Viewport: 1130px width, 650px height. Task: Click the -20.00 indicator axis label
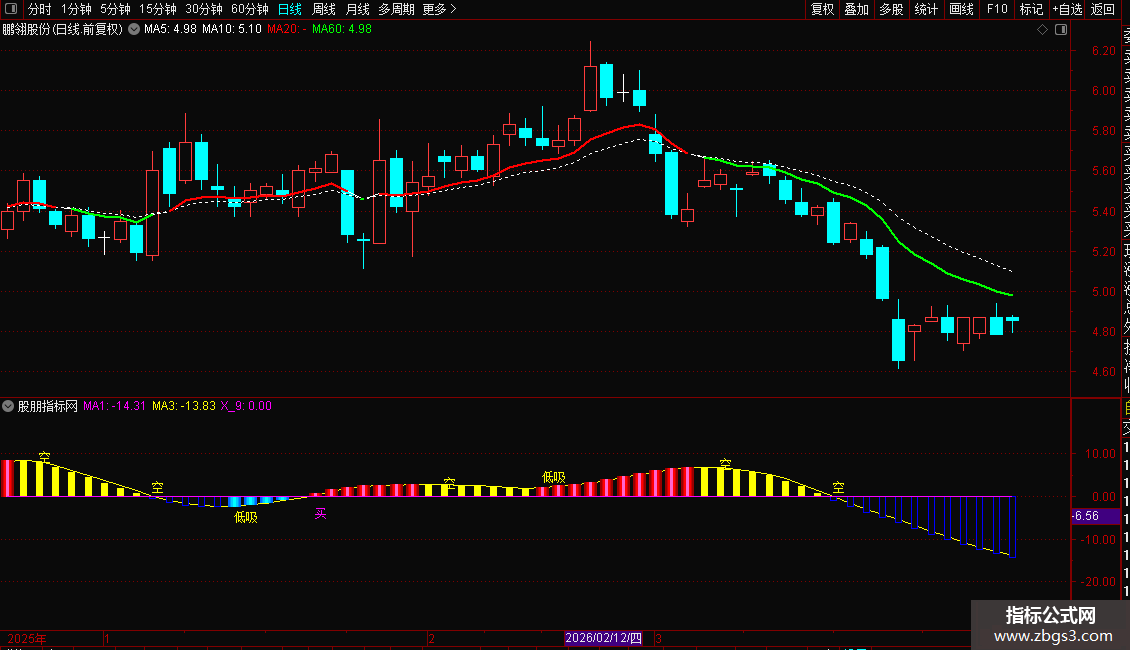[1098, 582]
